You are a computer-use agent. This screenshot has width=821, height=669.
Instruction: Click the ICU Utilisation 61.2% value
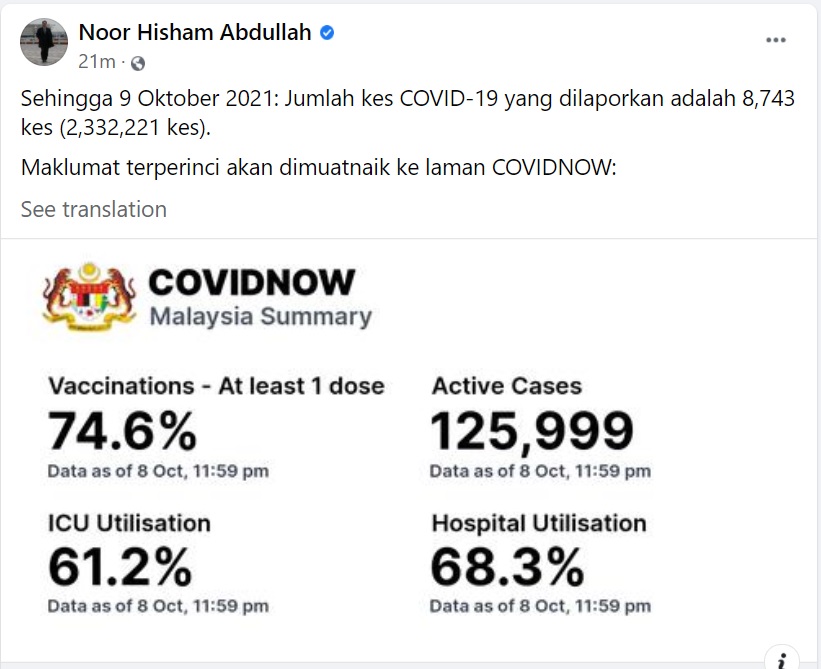pos(120,567)
